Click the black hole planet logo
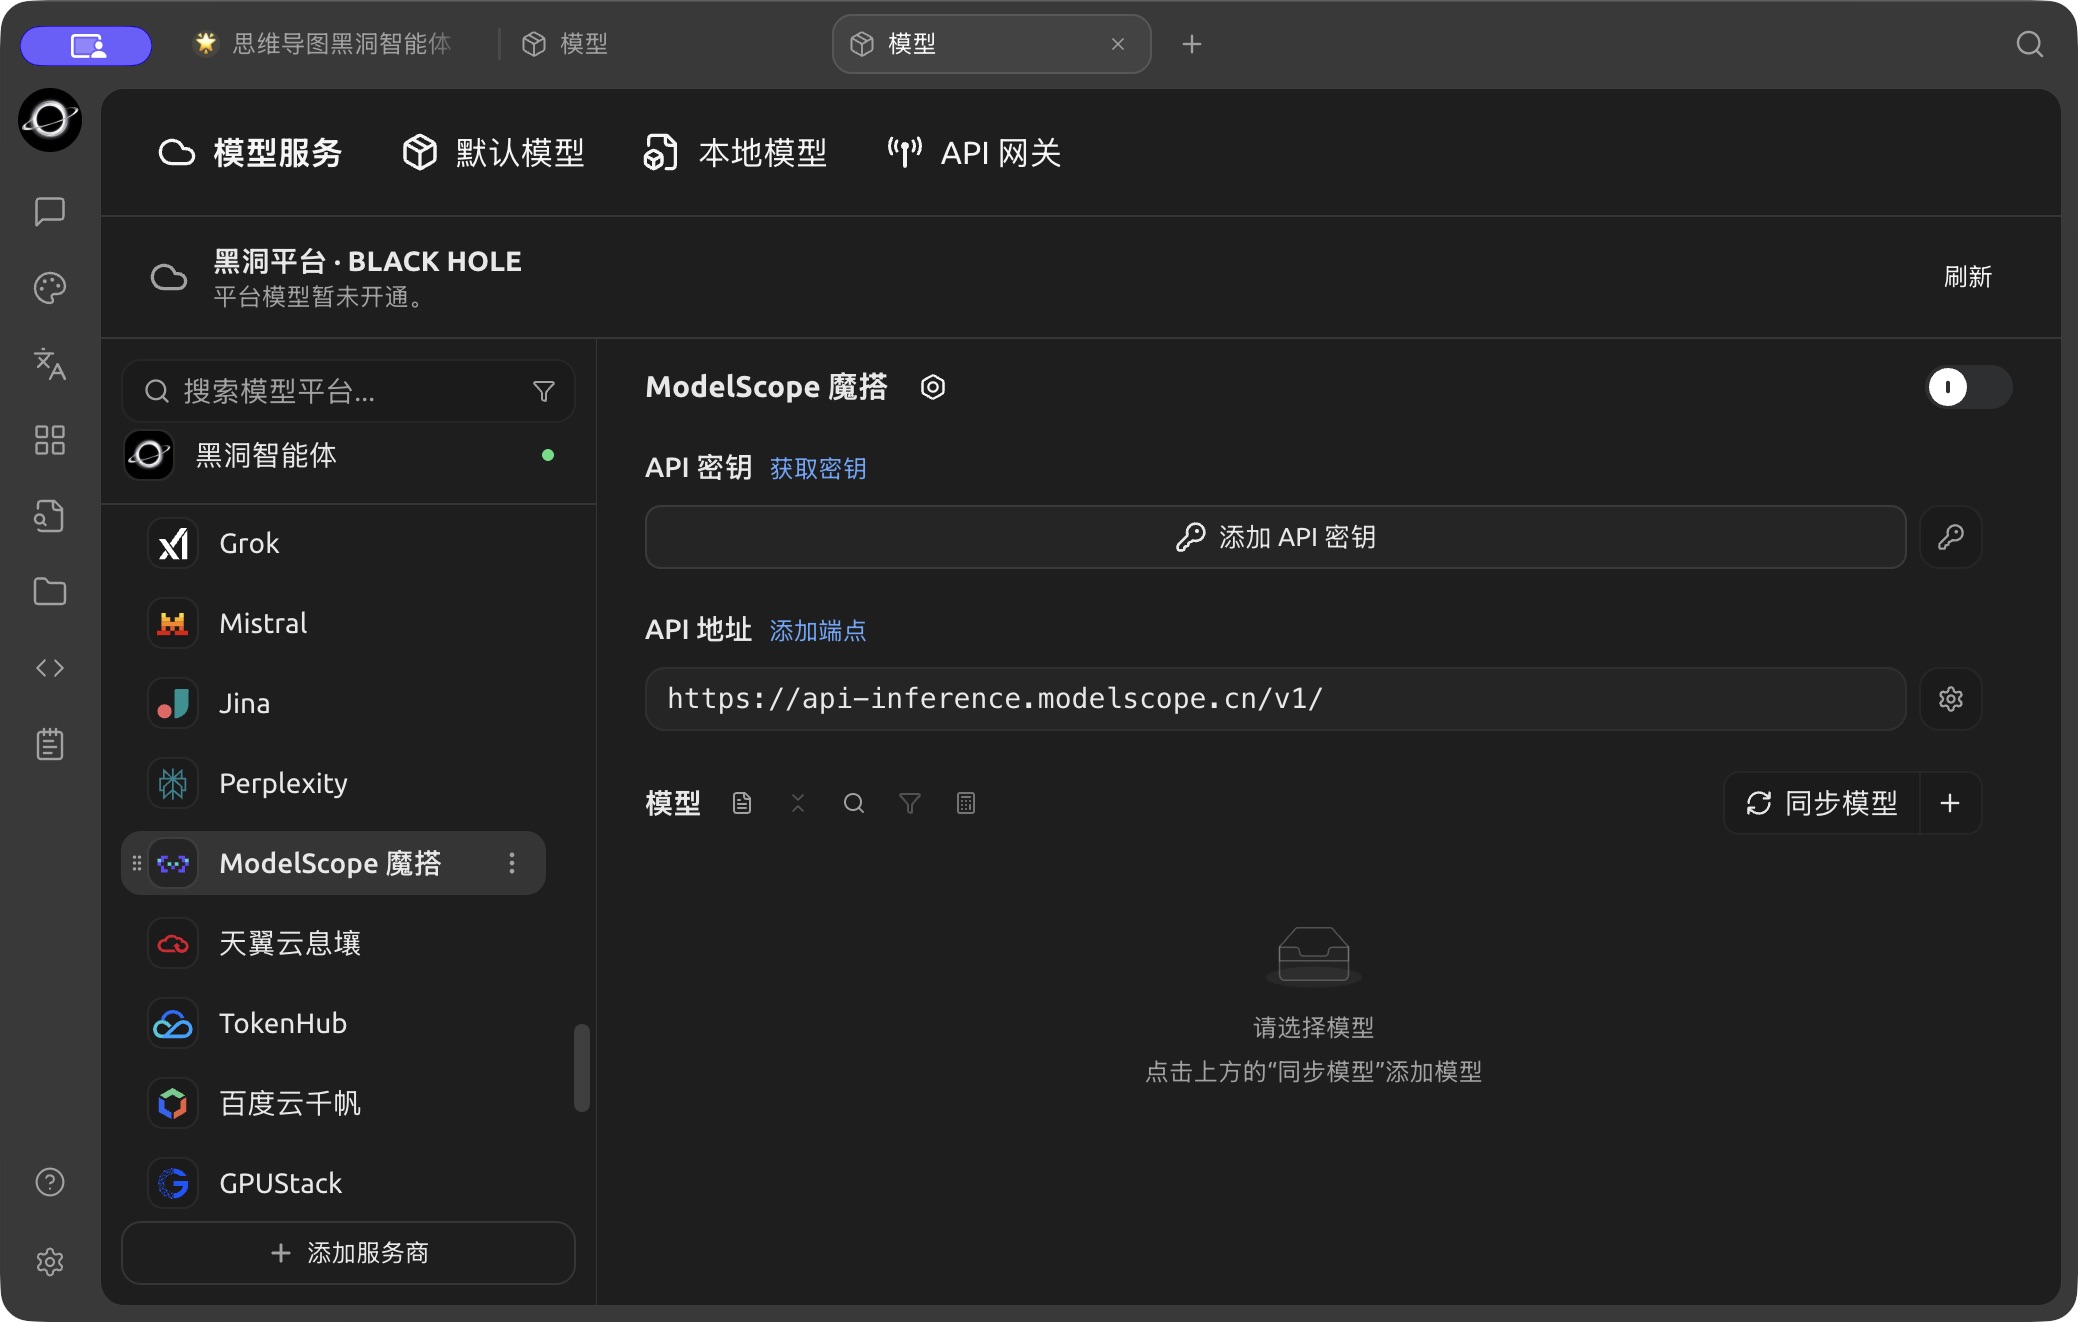The height and width of the screenshot is (1322, 2078). point(50,120)
